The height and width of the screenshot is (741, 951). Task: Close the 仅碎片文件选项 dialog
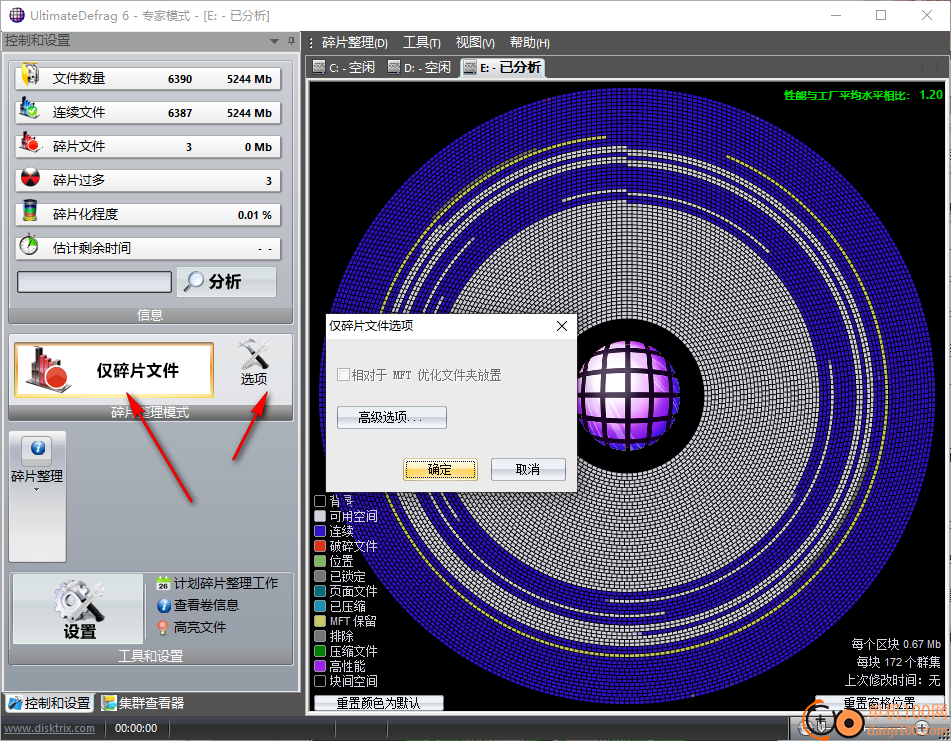point(562,326)
